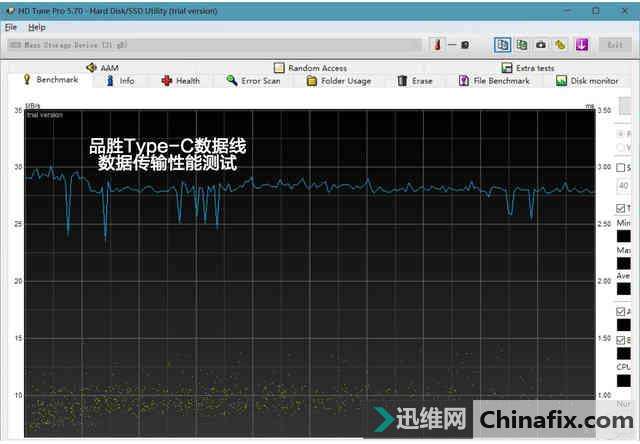Click the 'trial version' text on graph
Image resolution: width=640 pixels, height=444 pixels.
click(45, 115)
